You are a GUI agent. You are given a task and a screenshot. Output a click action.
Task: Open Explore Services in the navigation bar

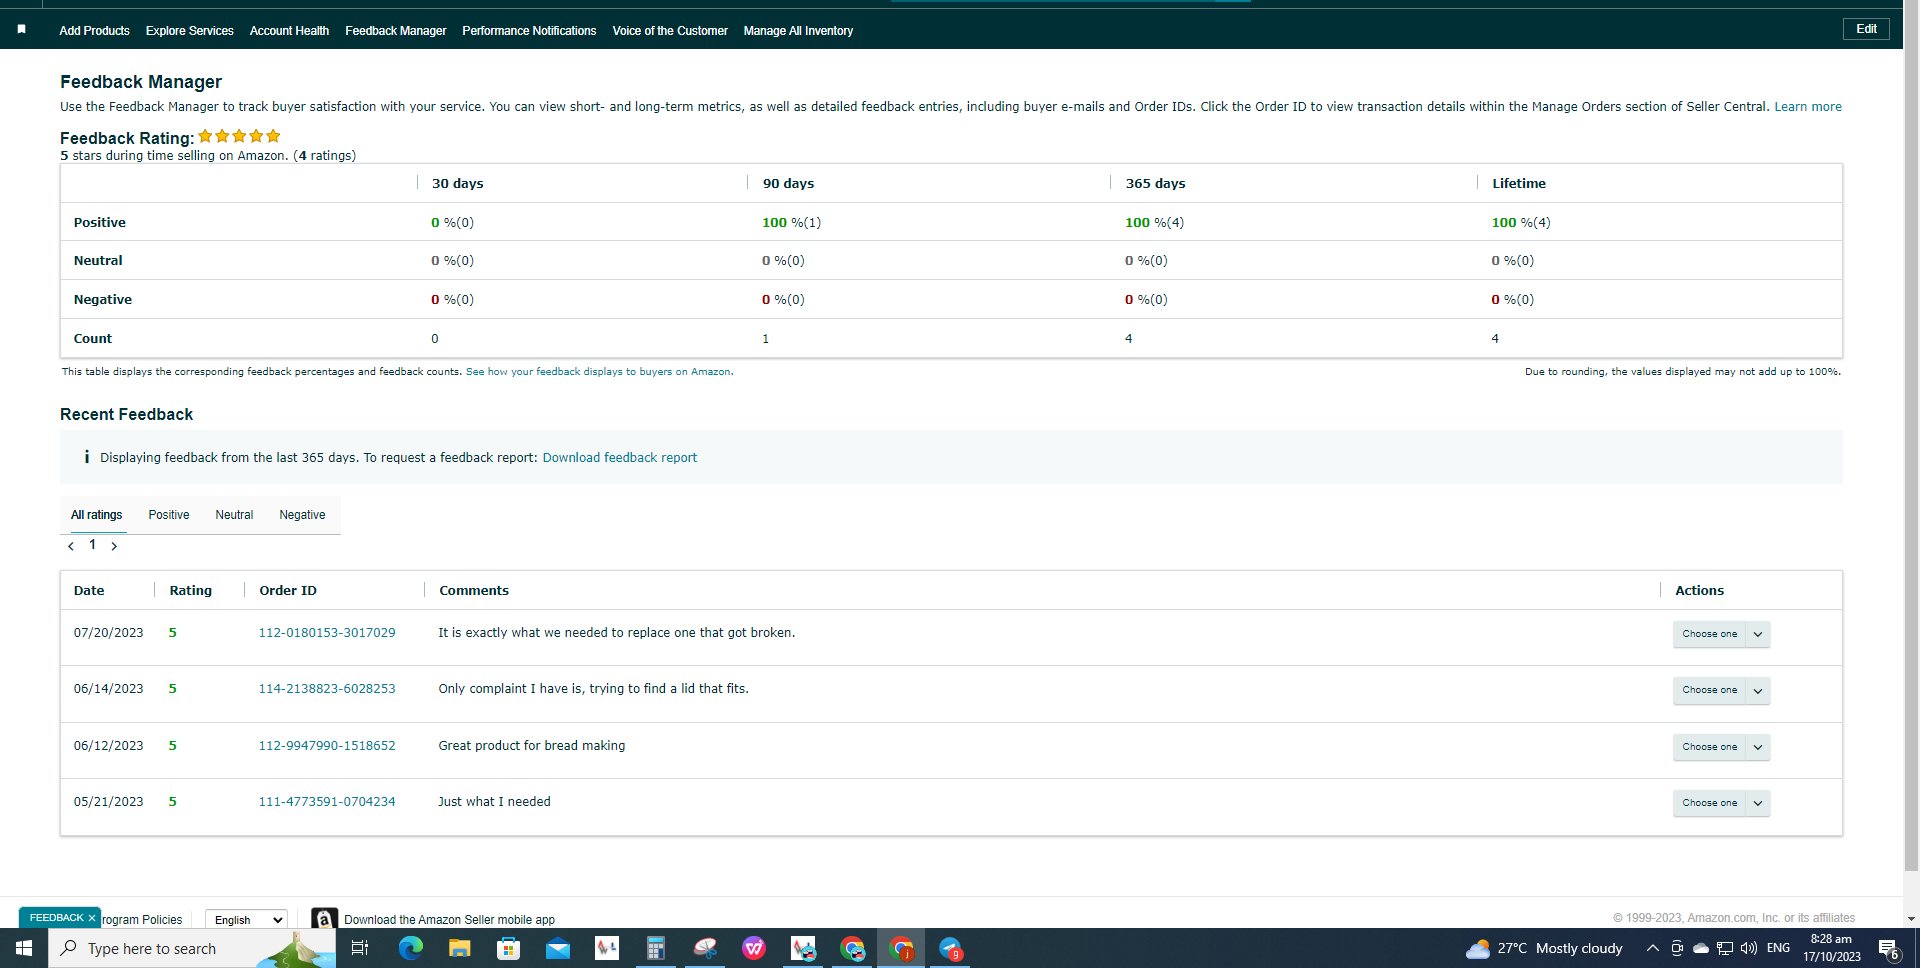190,31
